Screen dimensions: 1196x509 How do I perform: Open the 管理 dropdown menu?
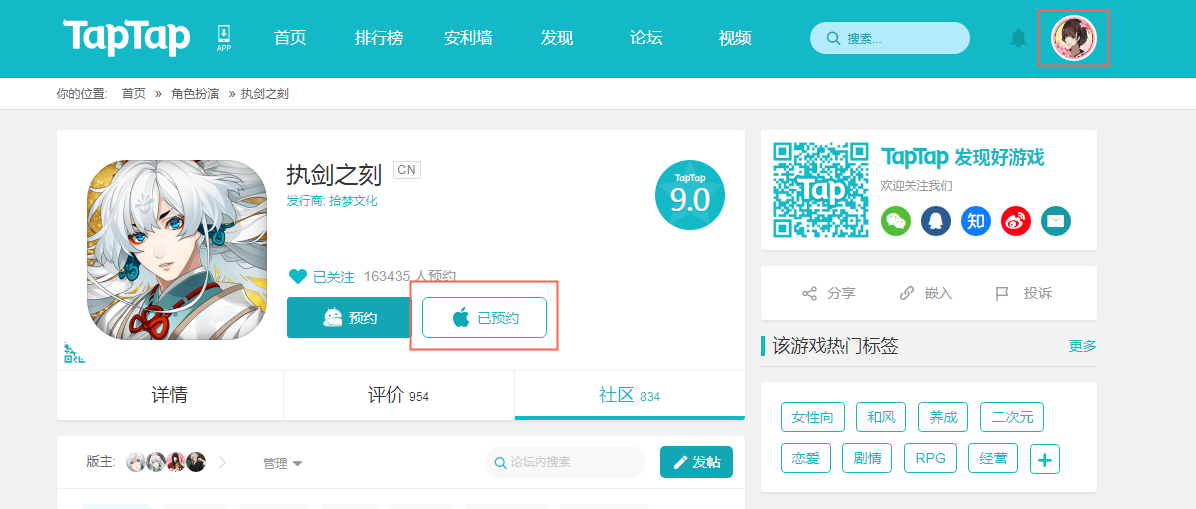click(282, 463)
